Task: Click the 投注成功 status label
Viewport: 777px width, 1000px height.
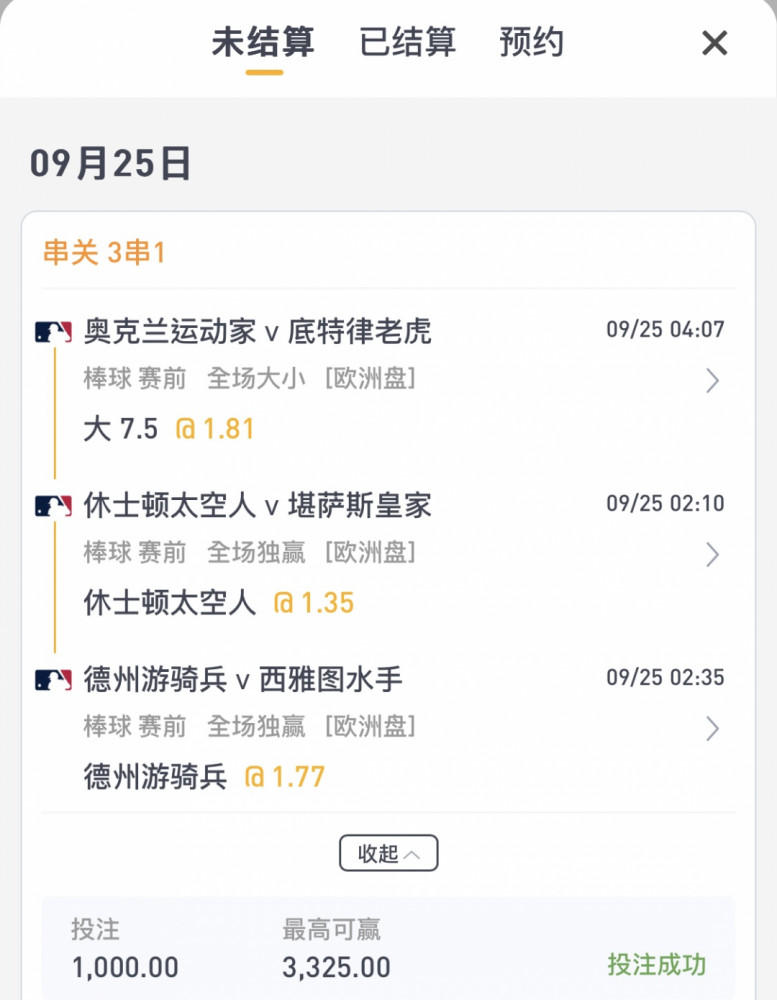Action: point(656,964)
